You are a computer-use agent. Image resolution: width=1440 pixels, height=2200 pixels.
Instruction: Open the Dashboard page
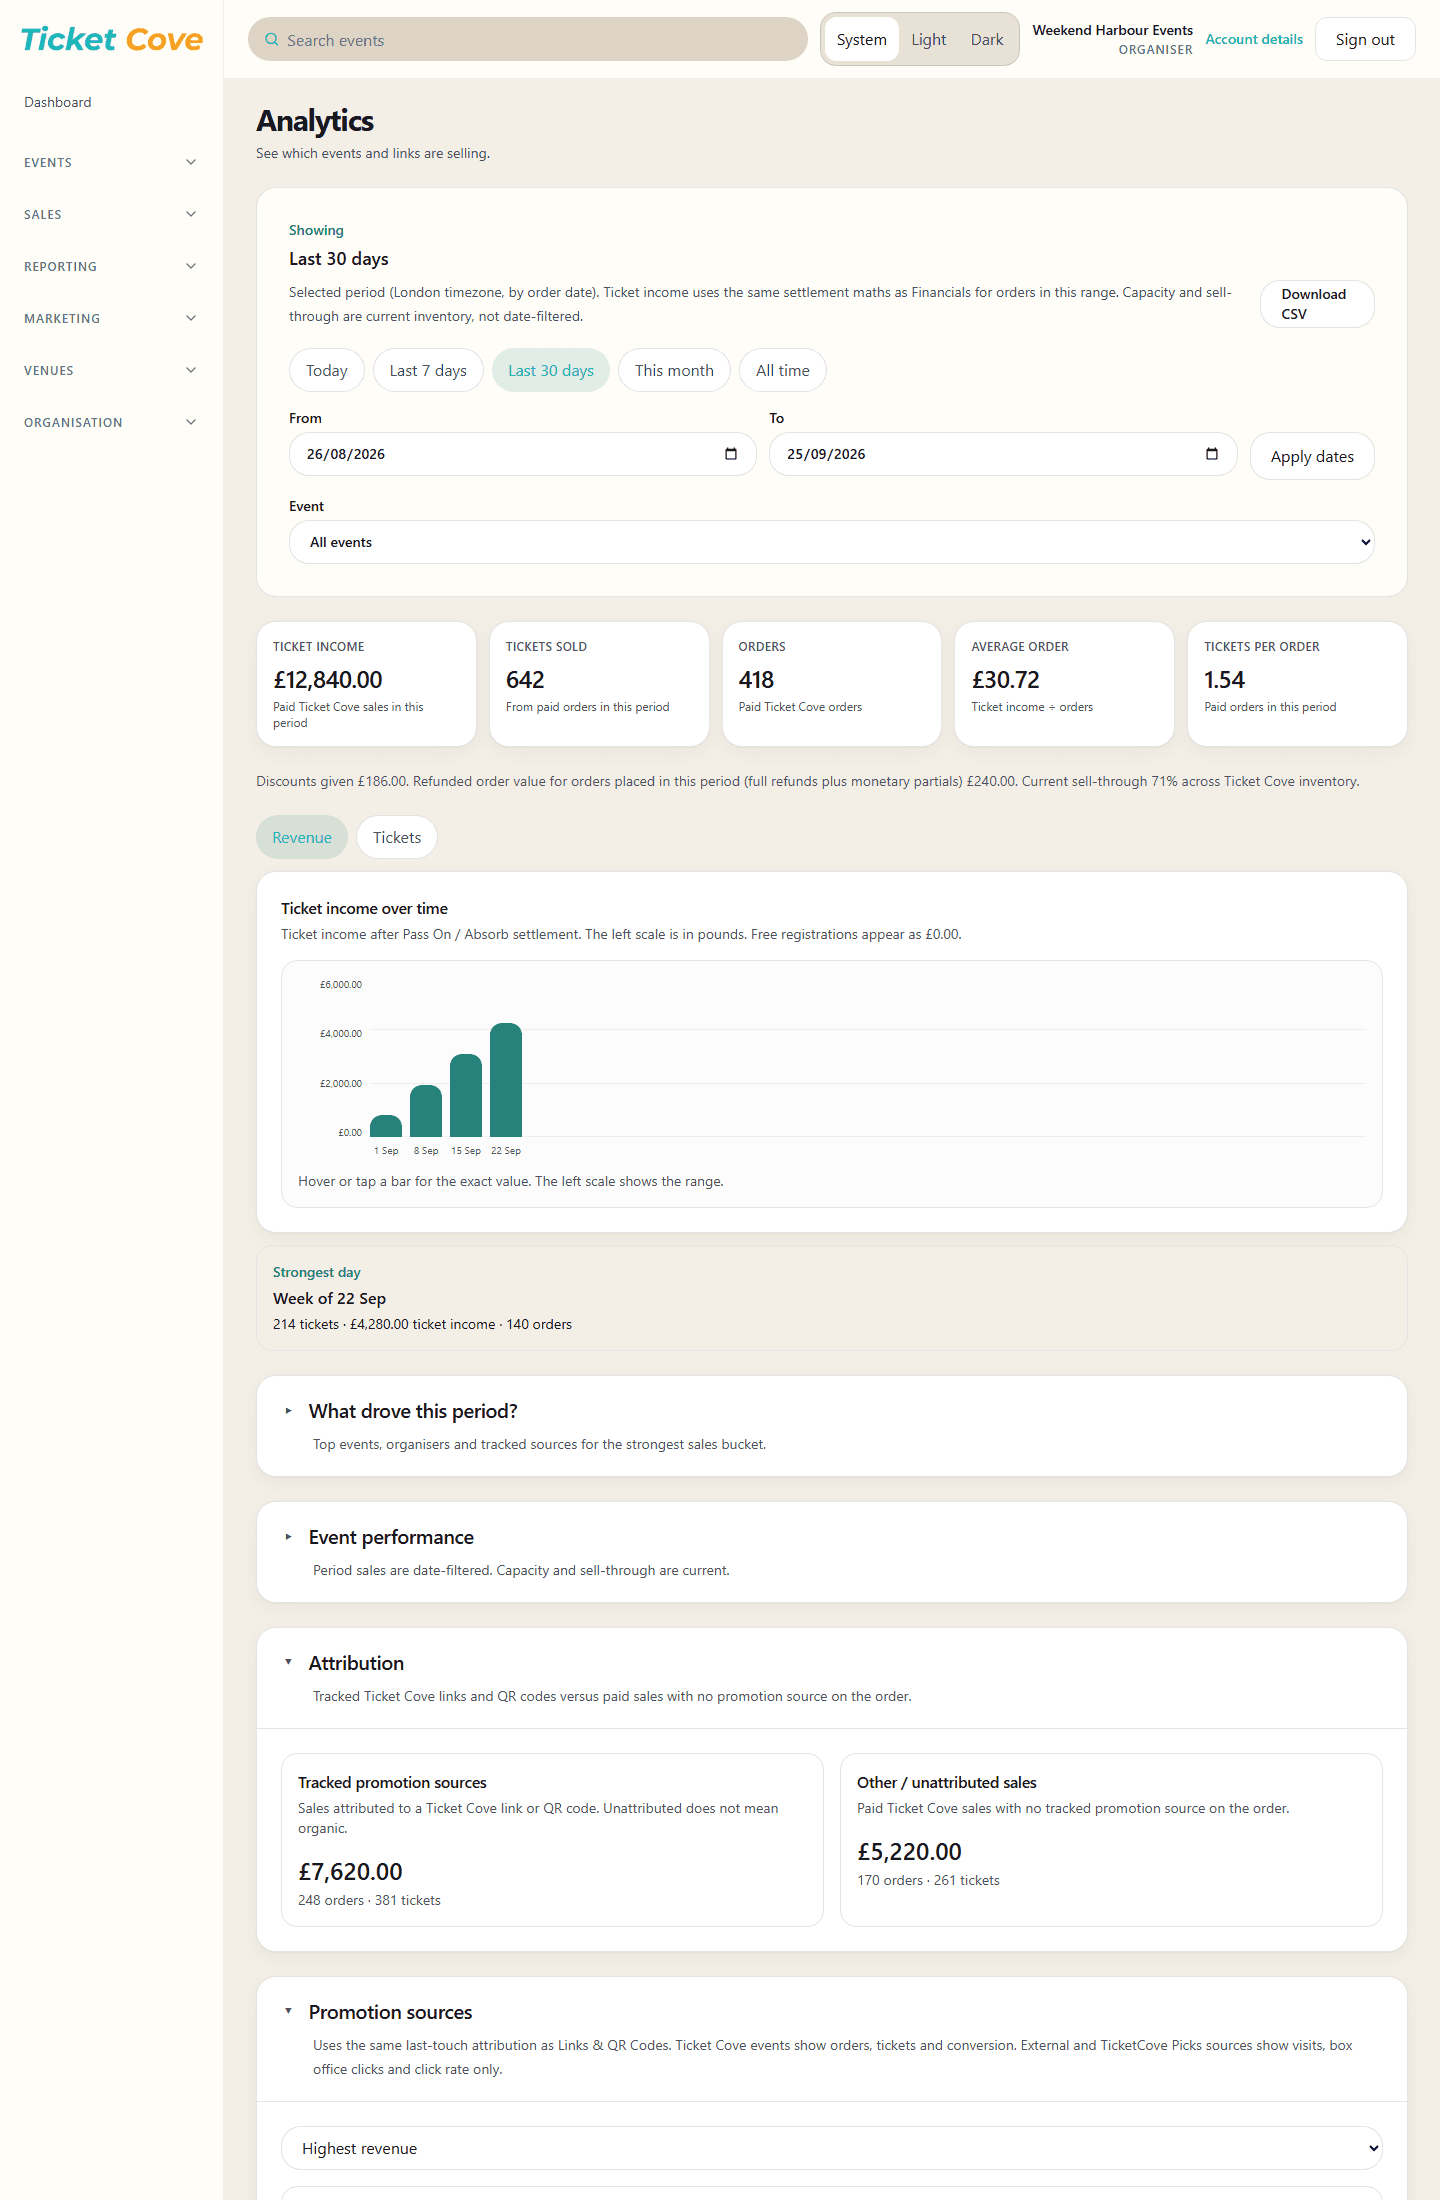click(x=58, y=102)
